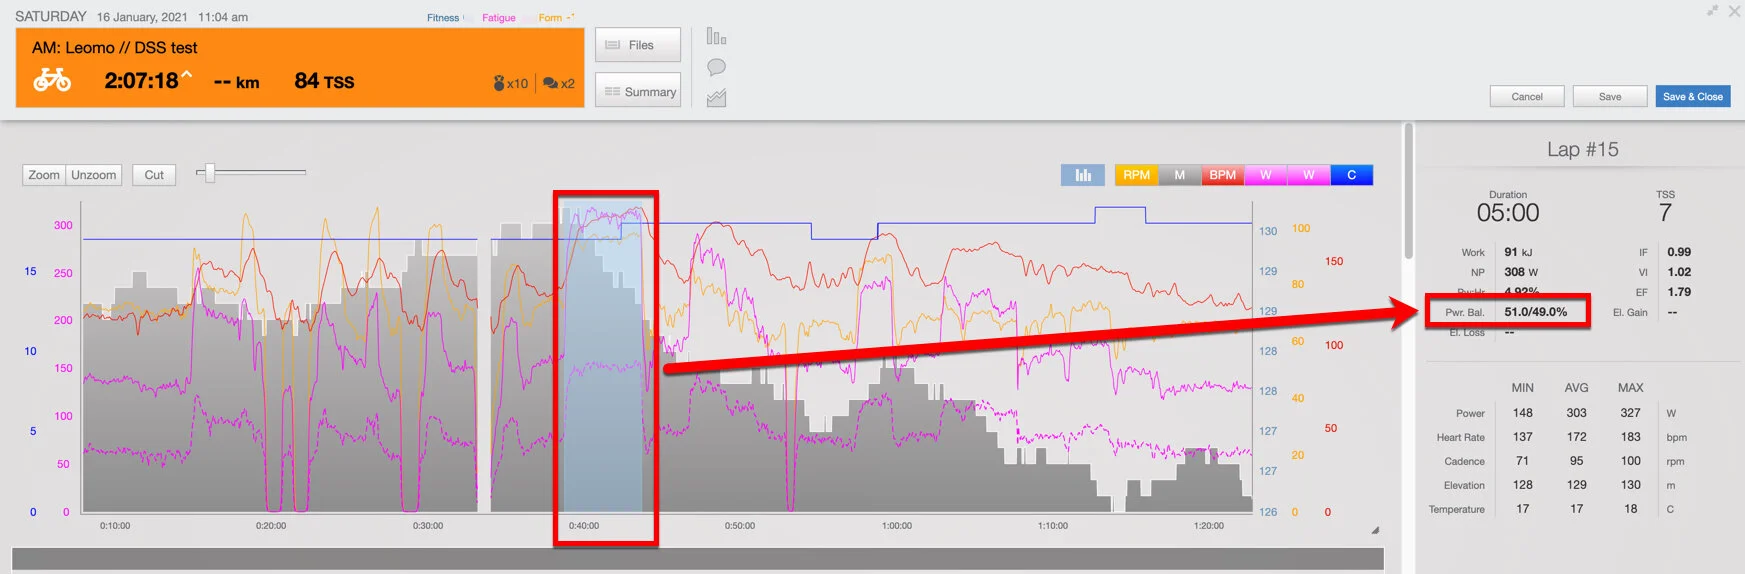Click the 2:07:18 duration value

(x=141, y=81)
